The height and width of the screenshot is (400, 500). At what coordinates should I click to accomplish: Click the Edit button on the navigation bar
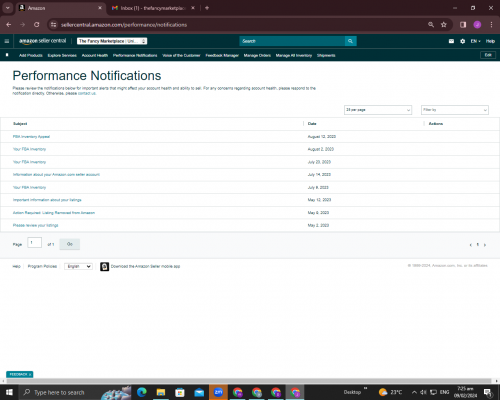[x=488, y=55]
